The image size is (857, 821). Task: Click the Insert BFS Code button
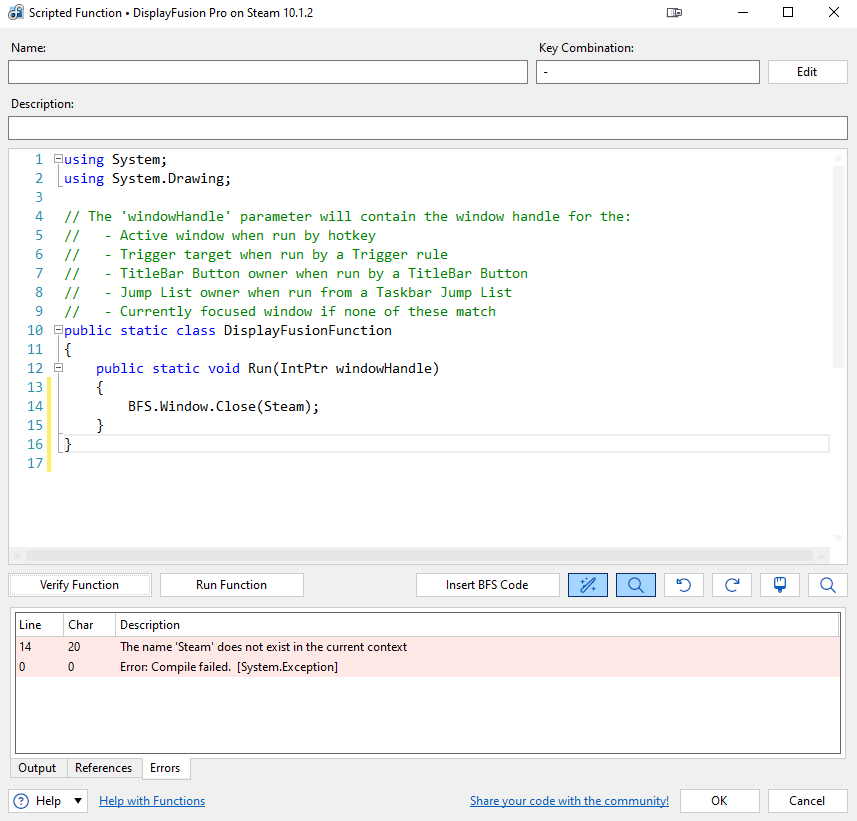click(x=487, y=585)
